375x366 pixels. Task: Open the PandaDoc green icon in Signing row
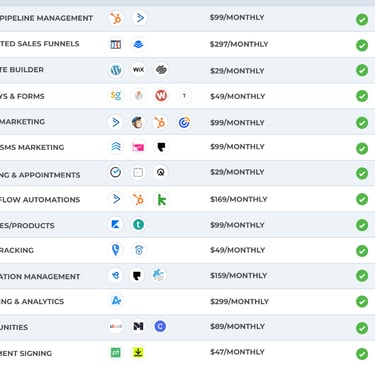pos(116,352)
